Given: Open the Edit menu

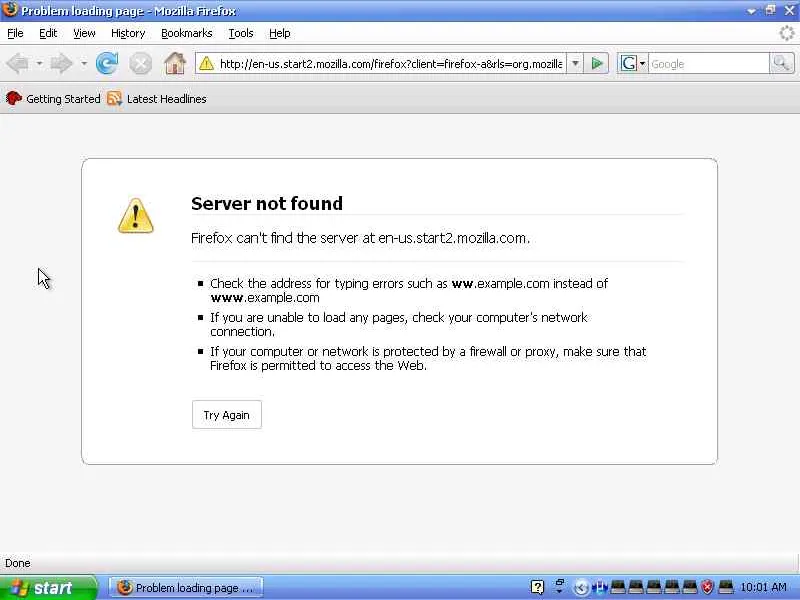Looking at the screenshot, I should coord(48,33).
